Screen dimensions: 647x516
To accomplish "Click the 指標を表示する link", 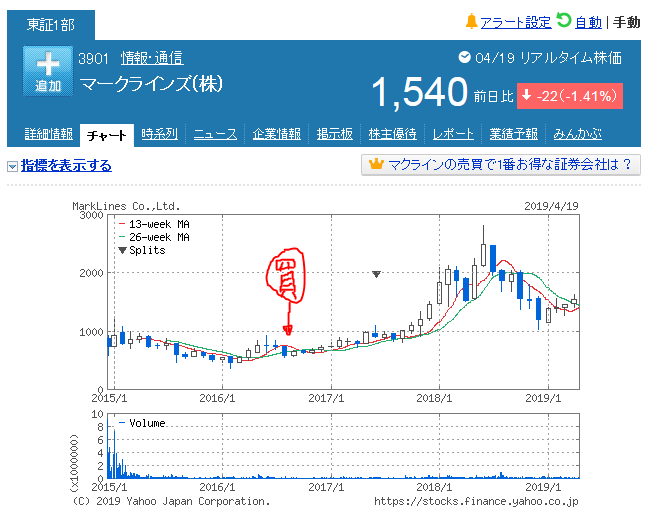I will pyautogui.click(x=66, y=166).
